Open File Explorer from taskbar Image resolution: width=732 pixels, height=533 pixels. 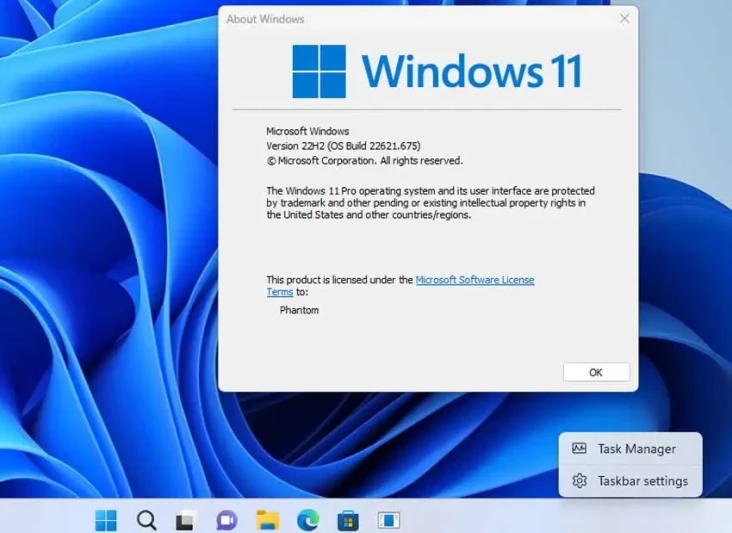point(267,520)
